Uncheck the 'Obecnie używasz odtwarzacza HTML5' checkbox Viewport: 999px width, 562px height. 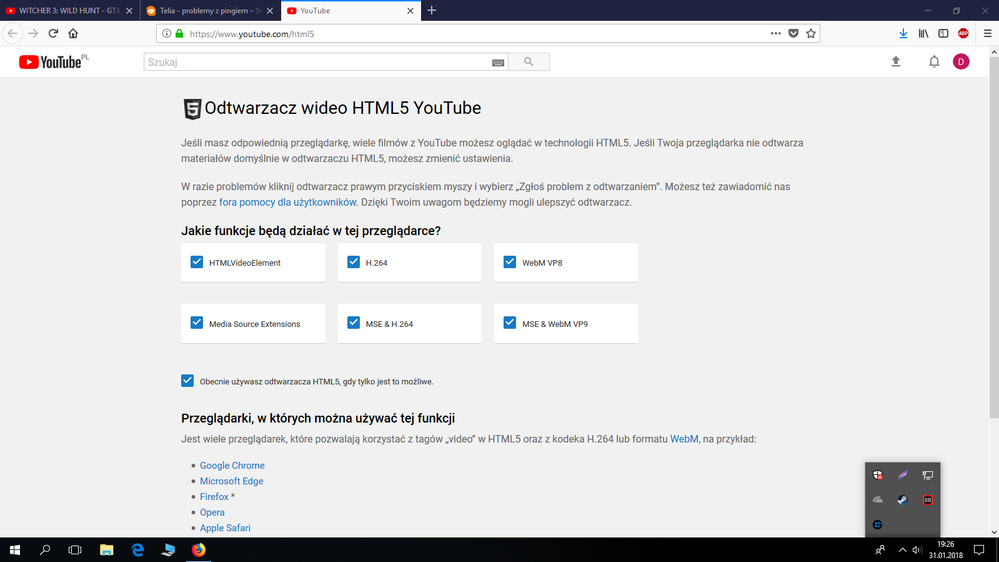tap(187, 380)
